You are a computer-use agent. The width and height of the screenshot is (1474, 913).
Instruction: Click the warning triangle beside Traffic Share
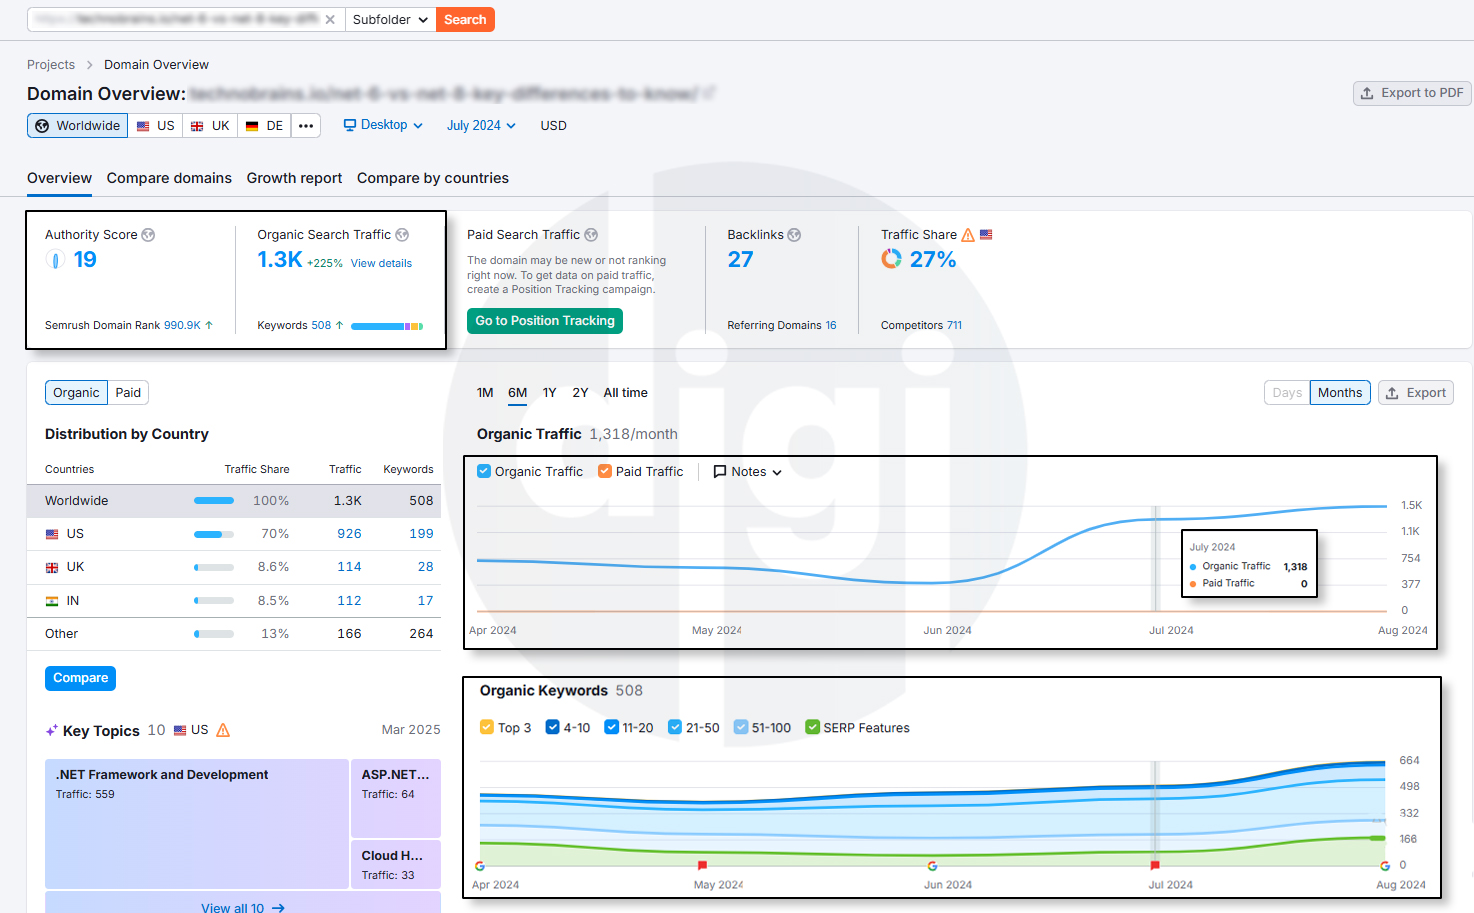click(x=968, y=235)
